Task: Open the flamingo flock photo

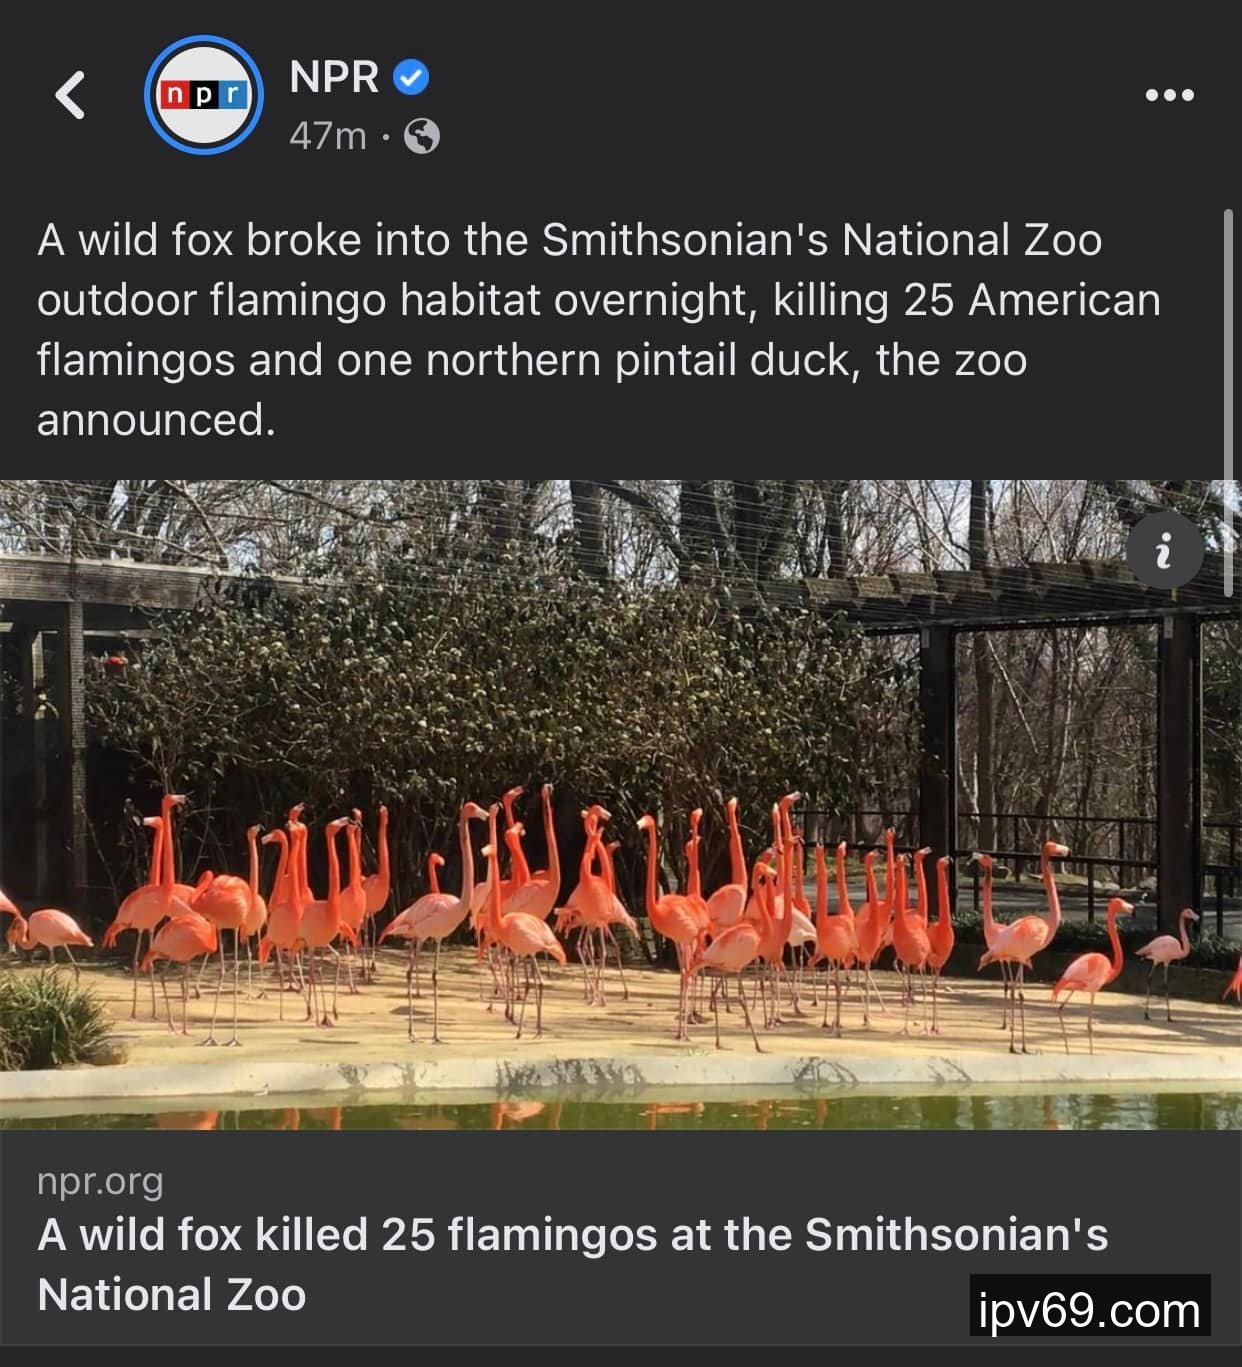Action: pos(621,805)
